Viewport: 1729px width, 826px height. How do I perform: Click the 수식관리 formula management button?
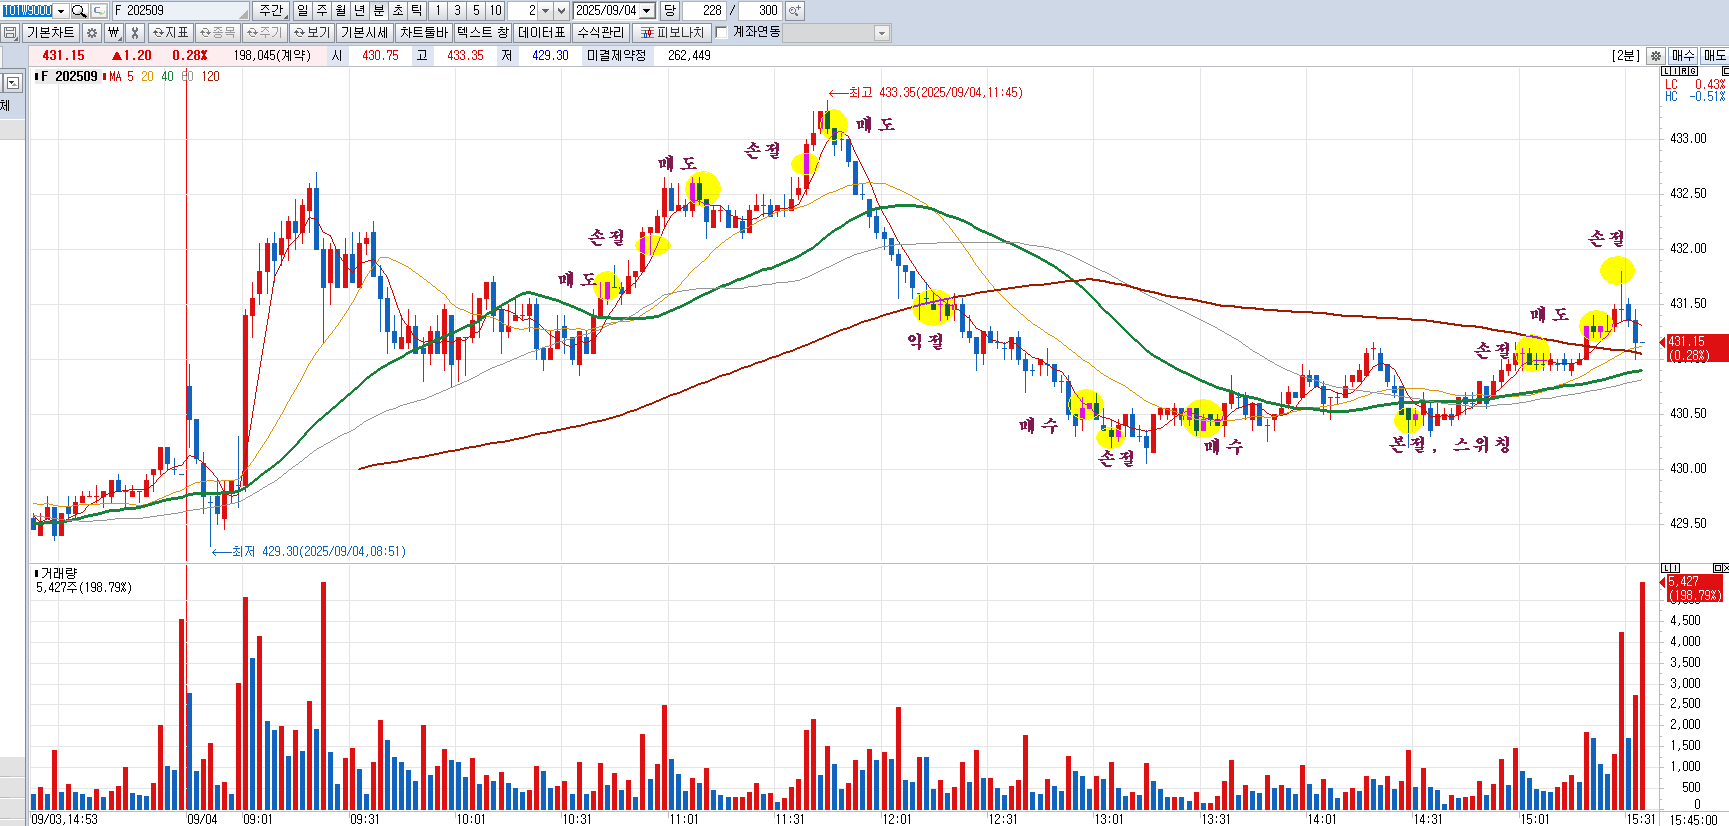[601, 33]
